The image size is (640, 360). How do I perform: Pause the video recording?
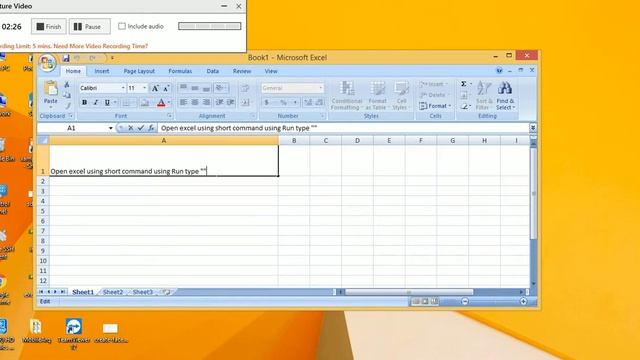pos(89,27)
